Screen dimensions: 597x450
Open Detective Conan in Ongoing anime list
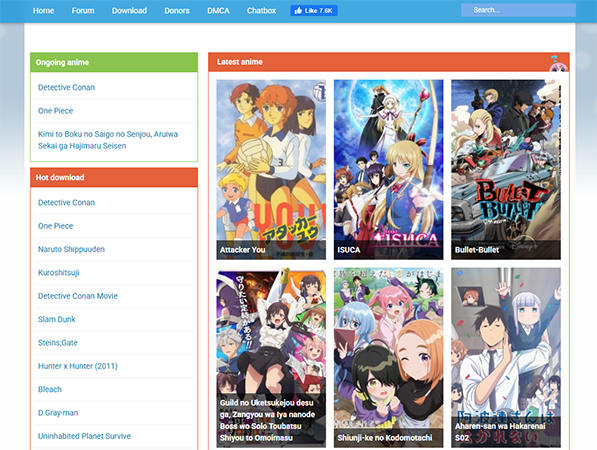coord(67,87)
